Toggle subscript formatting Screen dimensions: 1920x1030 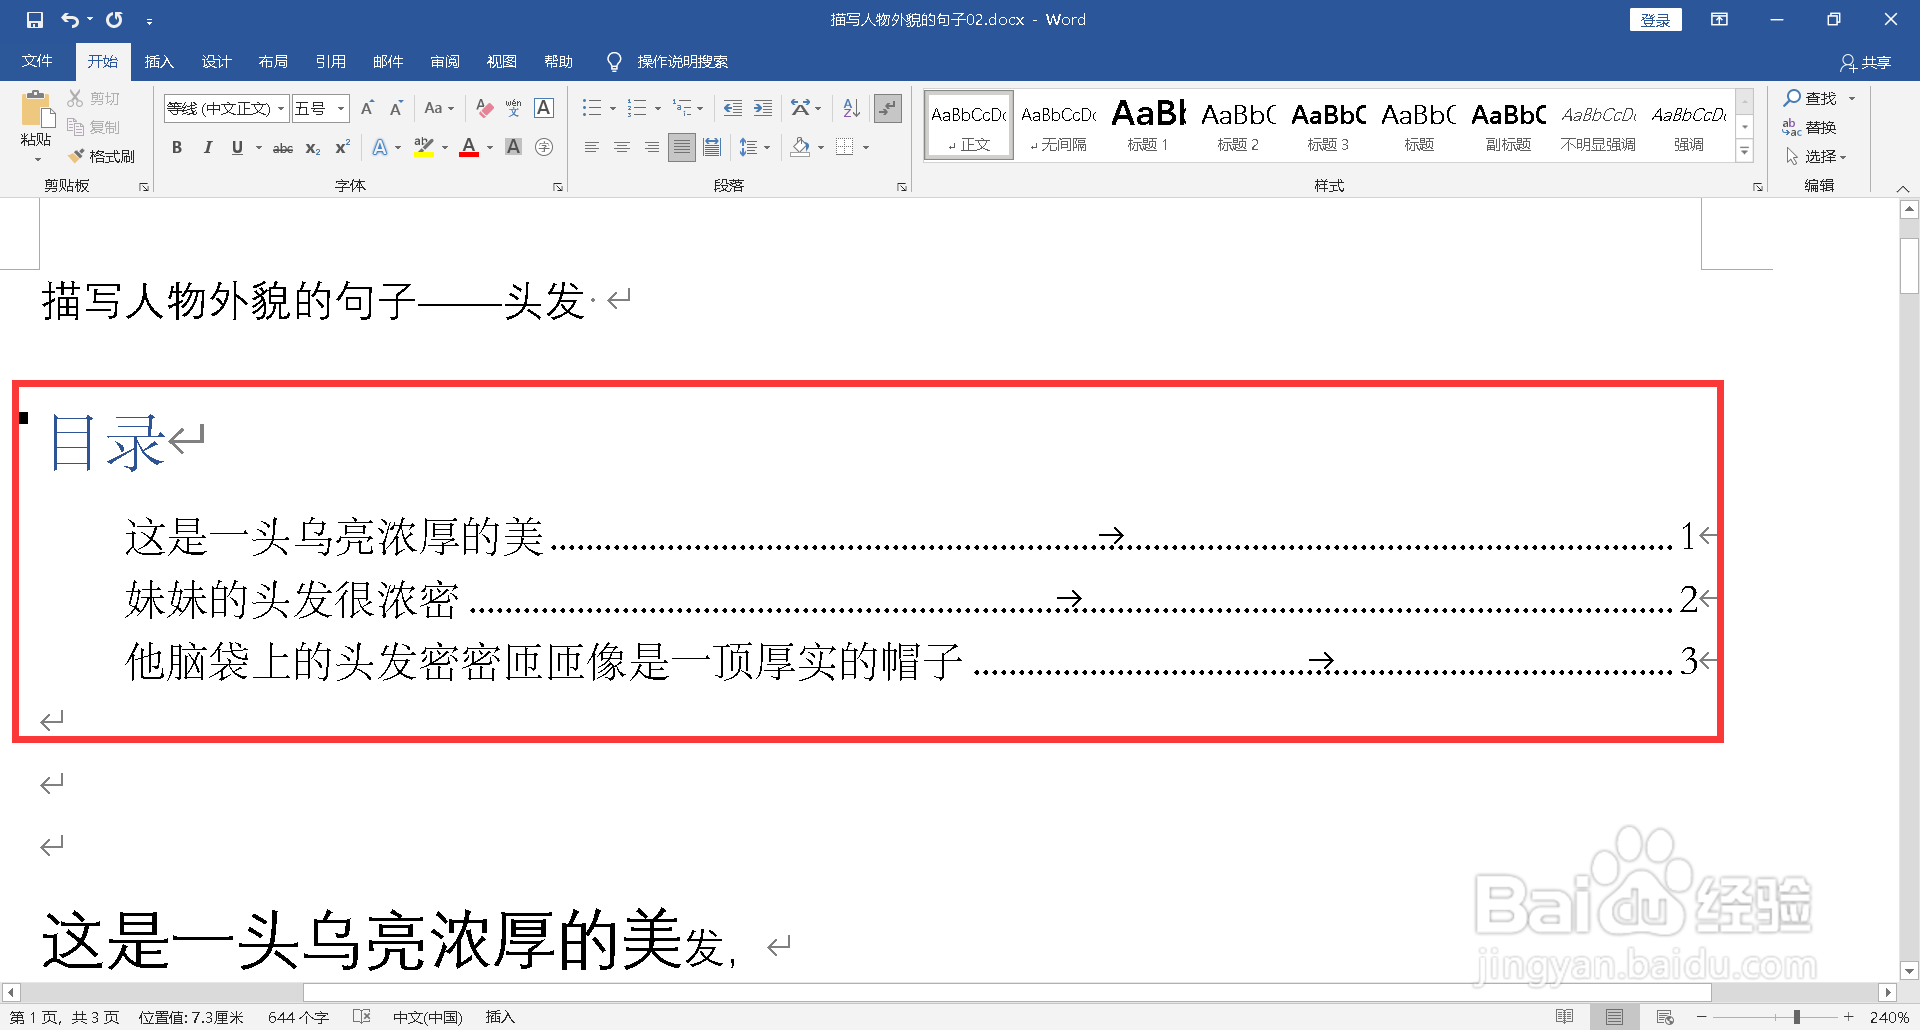[313, 147]
